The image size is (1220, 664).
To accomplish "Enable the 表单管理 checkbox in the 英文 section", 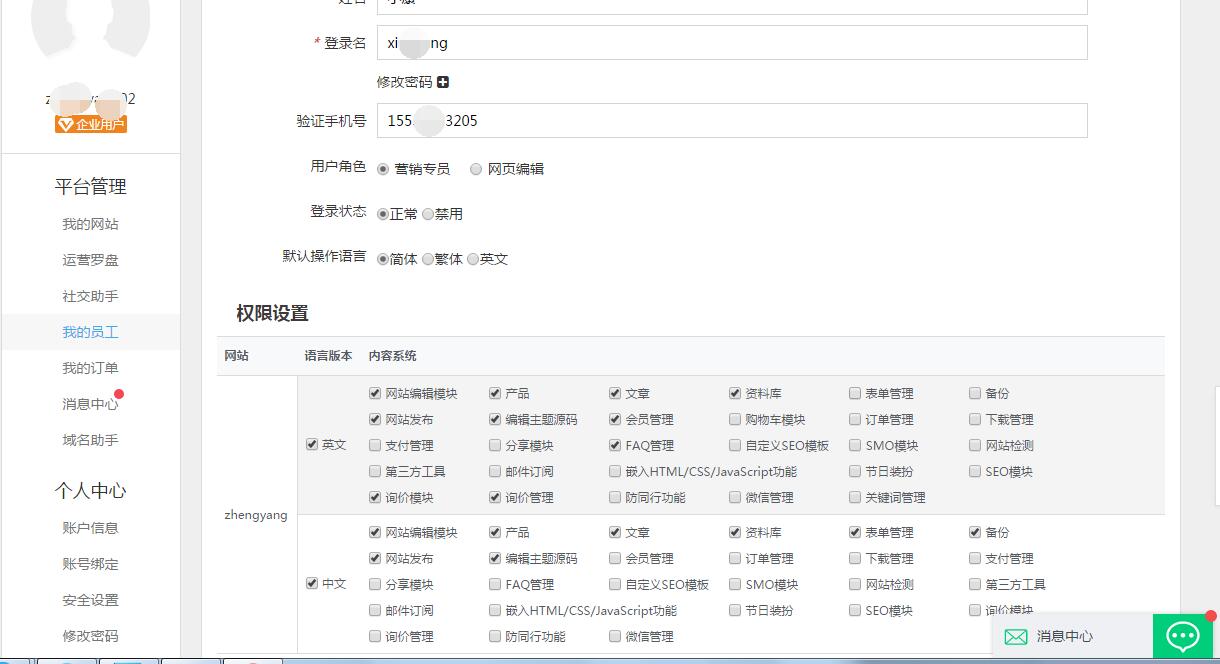I will 855,393.
